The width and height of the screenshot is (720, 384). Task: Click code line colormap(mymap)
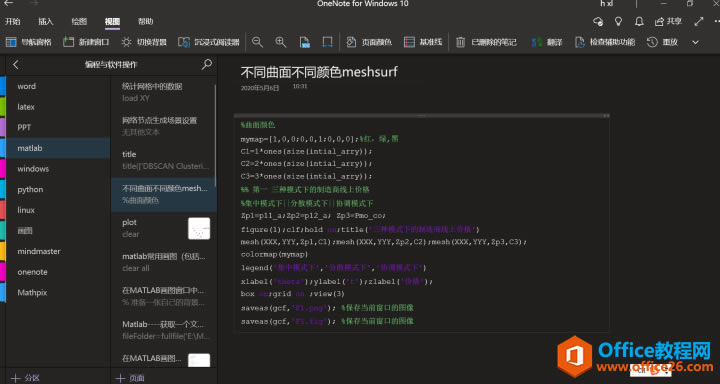(274, 254)
